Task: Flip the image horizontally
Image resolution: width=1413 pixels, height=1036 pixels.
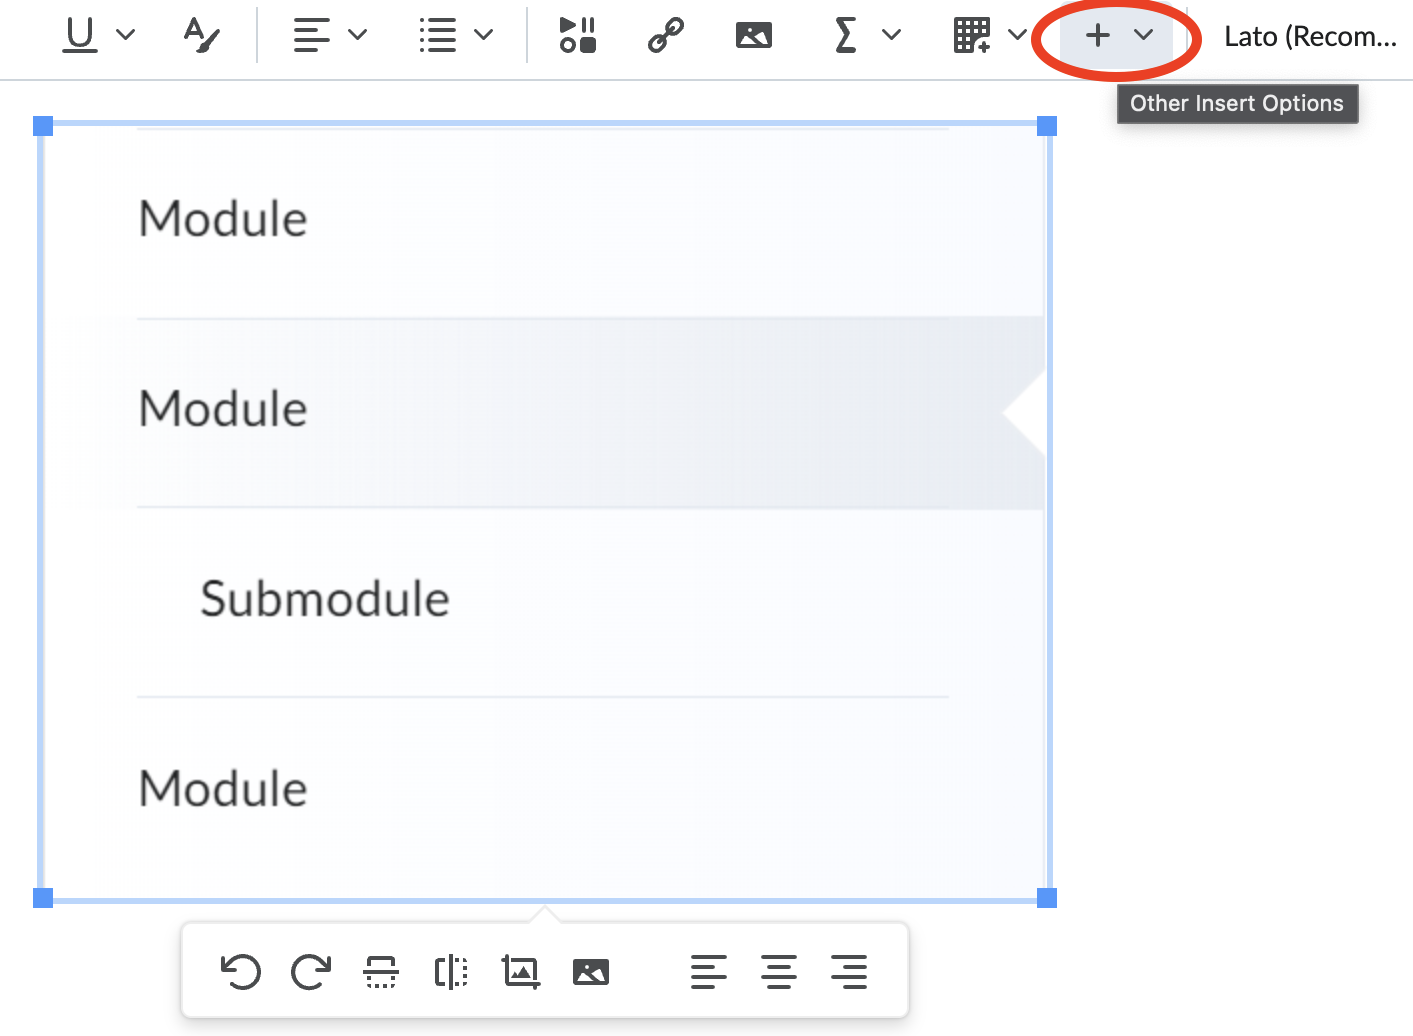Action: click(451, 972)
